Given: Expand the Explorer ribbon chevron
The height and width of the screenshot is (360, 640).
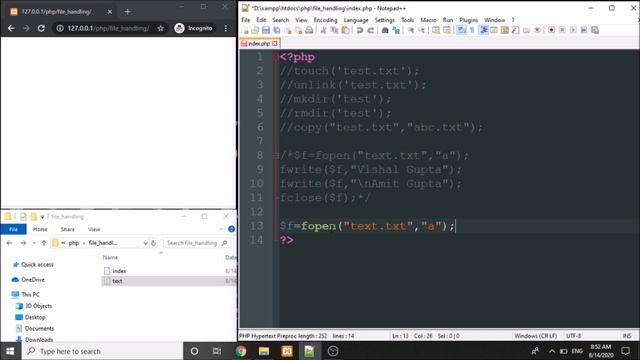Looking at the screenshot, I should click(221, 229).
